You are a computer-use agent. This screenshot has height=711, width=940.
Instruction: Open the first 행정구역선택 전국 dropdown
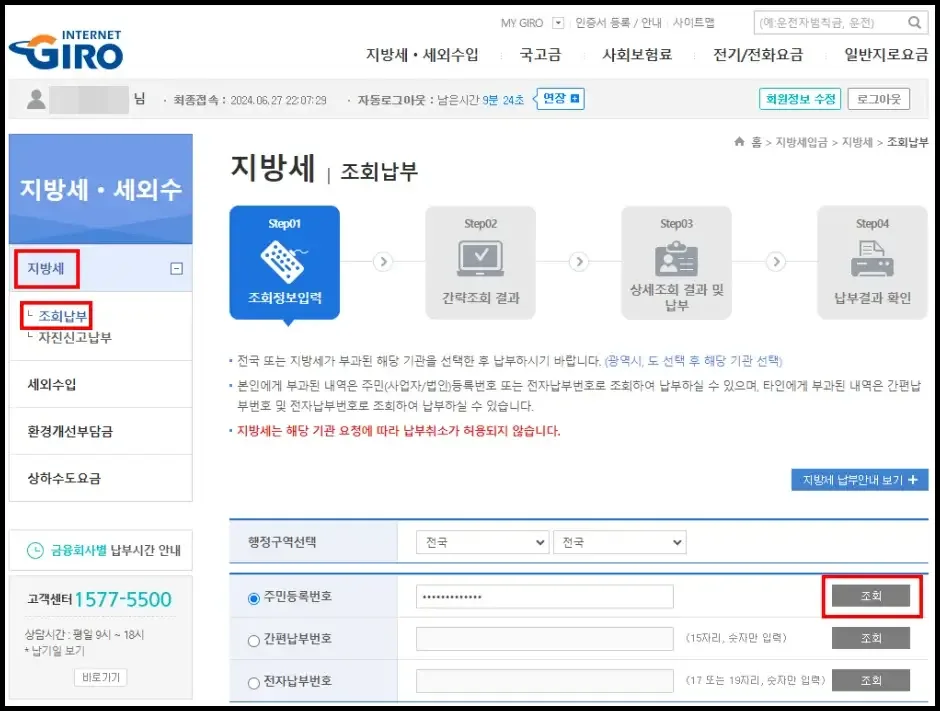[483, 542]
